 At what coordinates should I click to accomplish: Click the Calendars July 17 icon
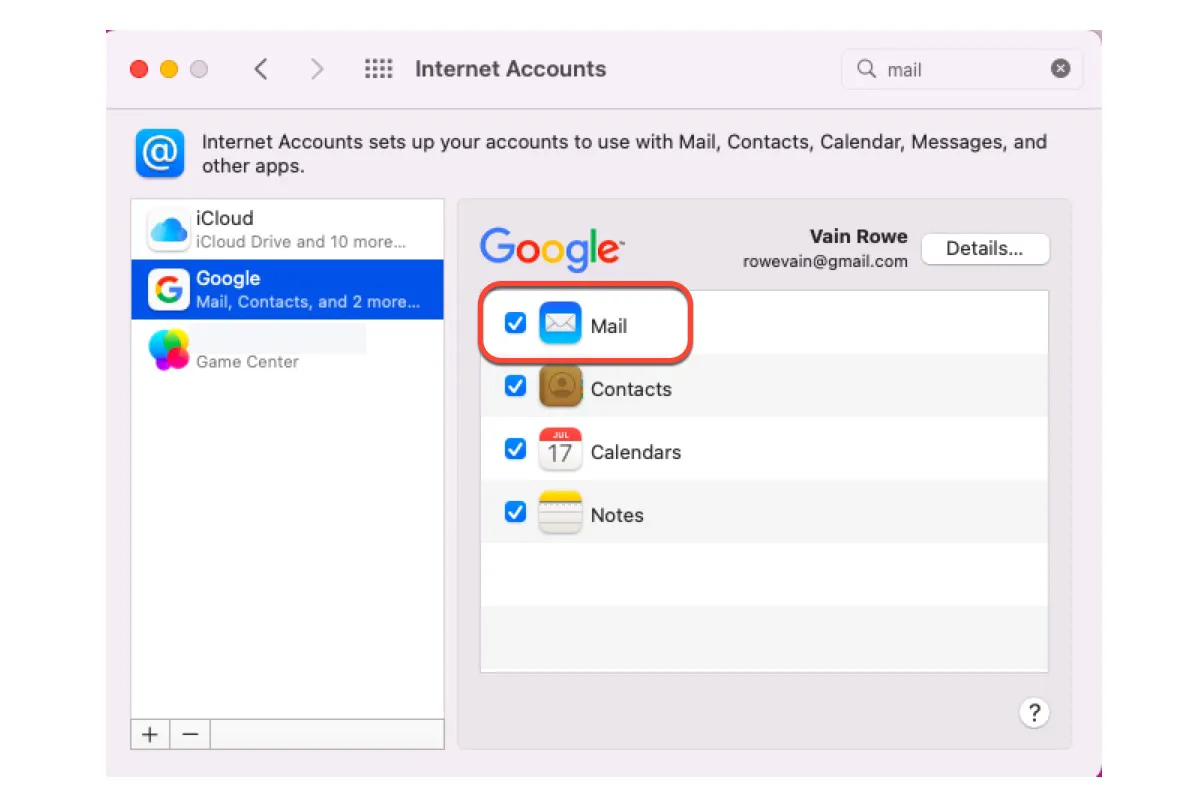[x=560, y=450]
